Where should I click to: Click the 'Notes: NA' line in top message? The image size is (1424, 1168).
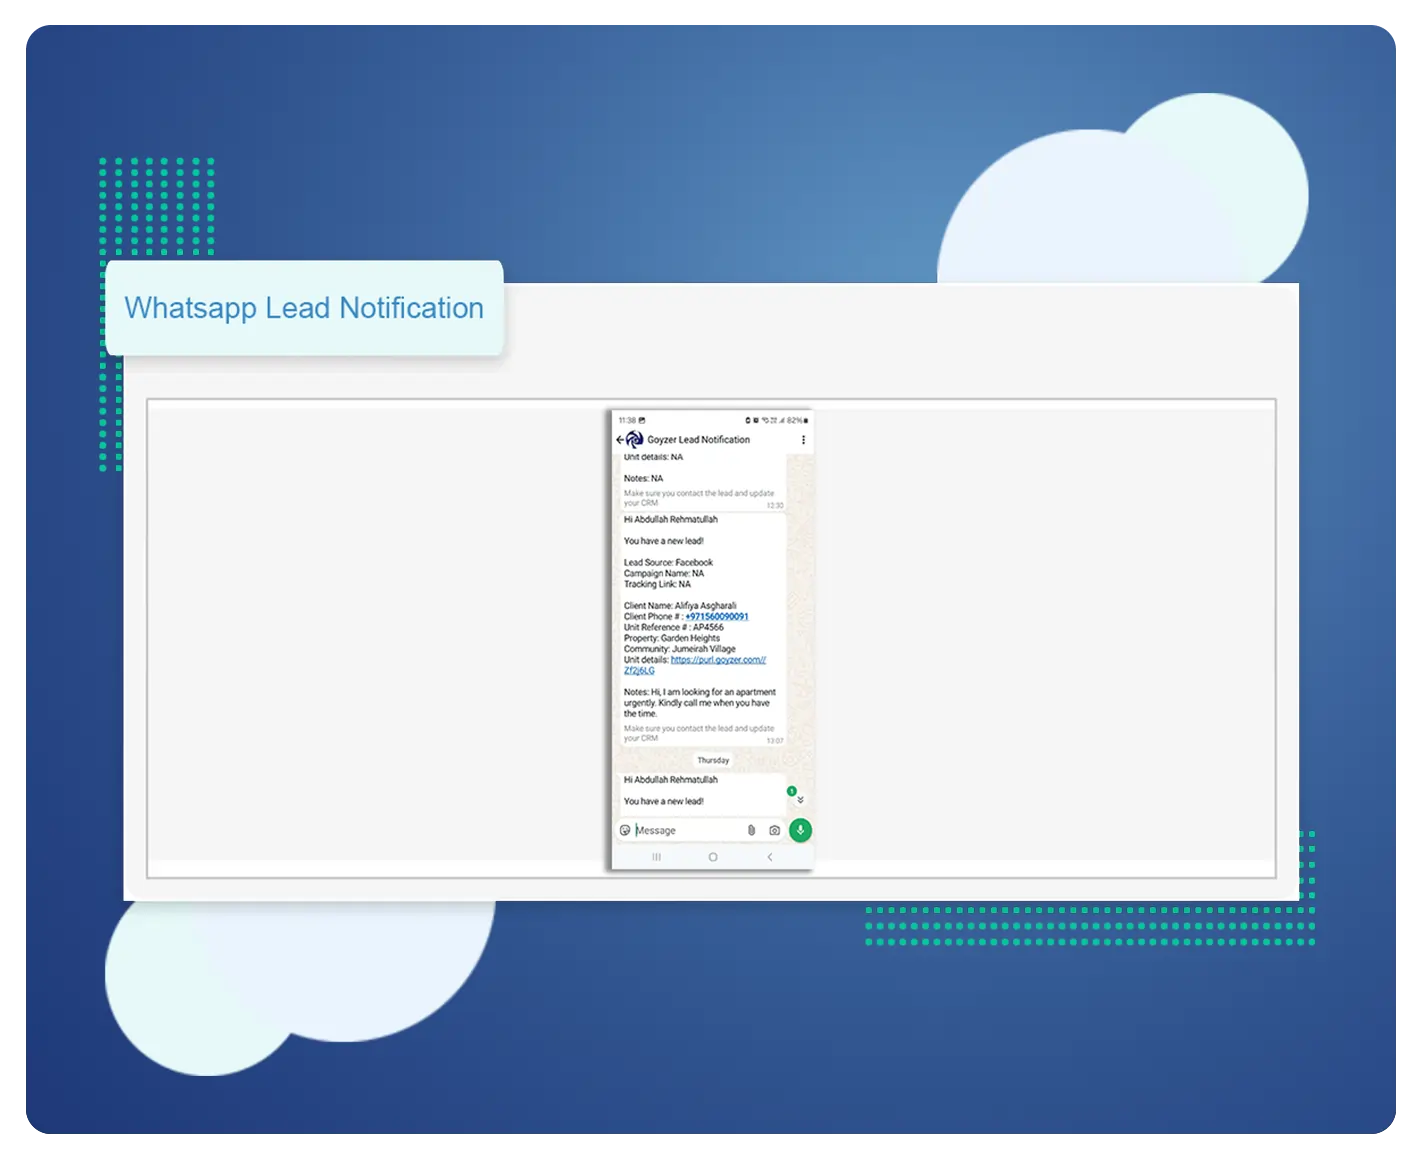click(x=643, y=479)
